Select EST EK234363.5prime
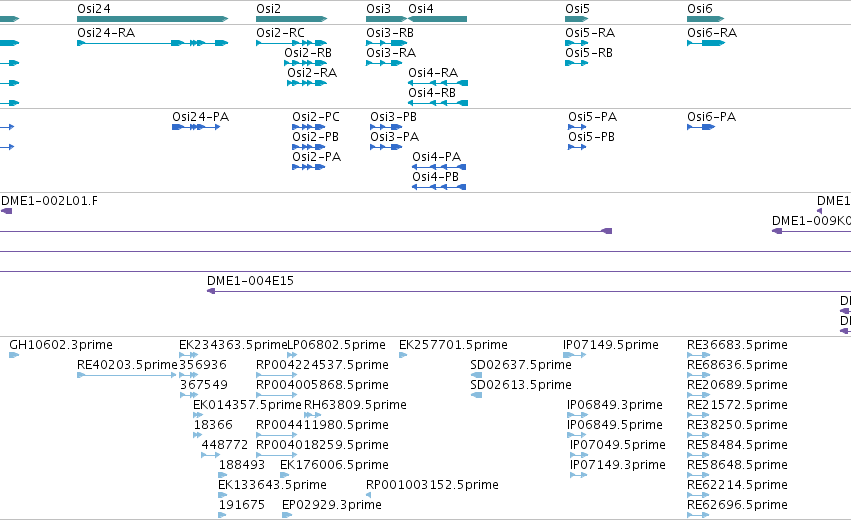 [188, 355]
